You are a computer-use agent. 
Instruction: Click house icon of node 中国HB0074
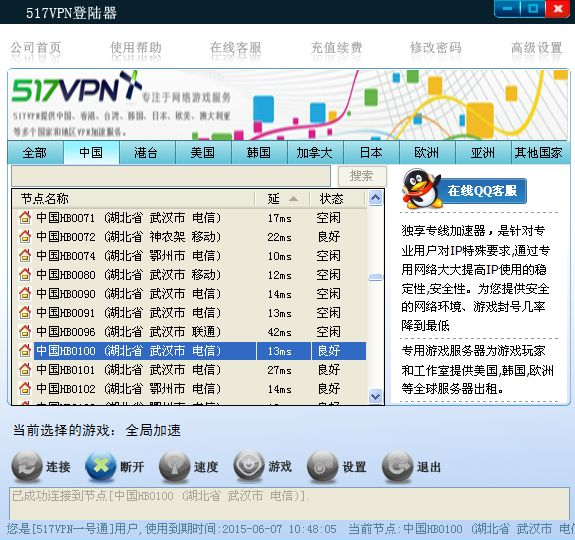(25, 256)
